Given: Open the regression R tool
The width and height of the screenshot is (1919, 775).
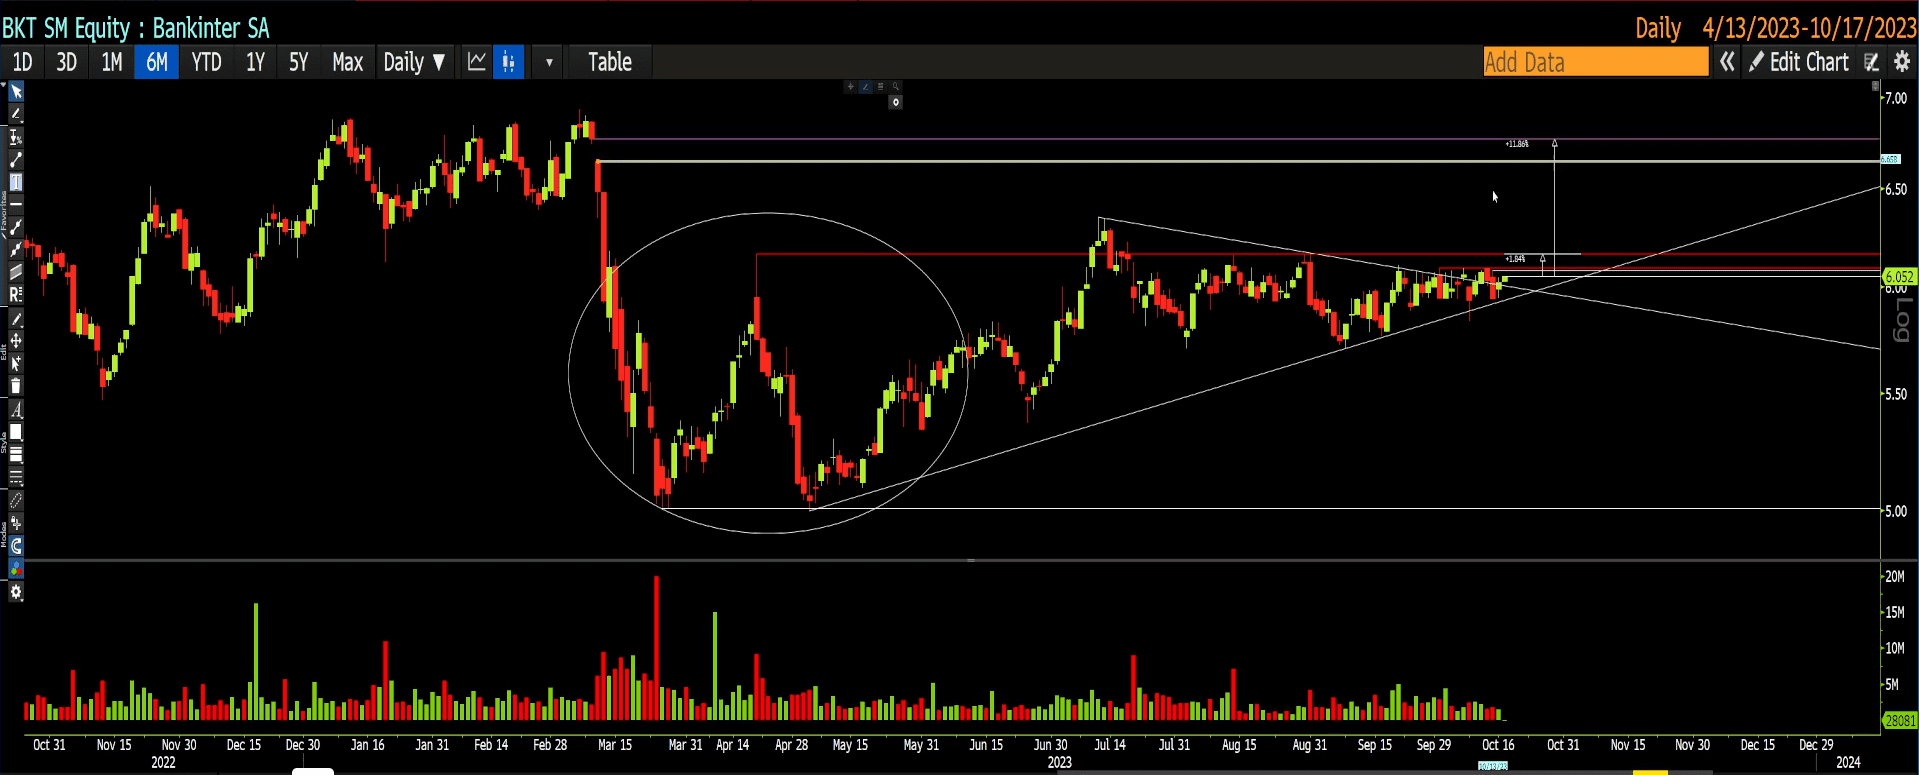Looking at the screenshot, I should pyautogui.click(x=16, y=295).
